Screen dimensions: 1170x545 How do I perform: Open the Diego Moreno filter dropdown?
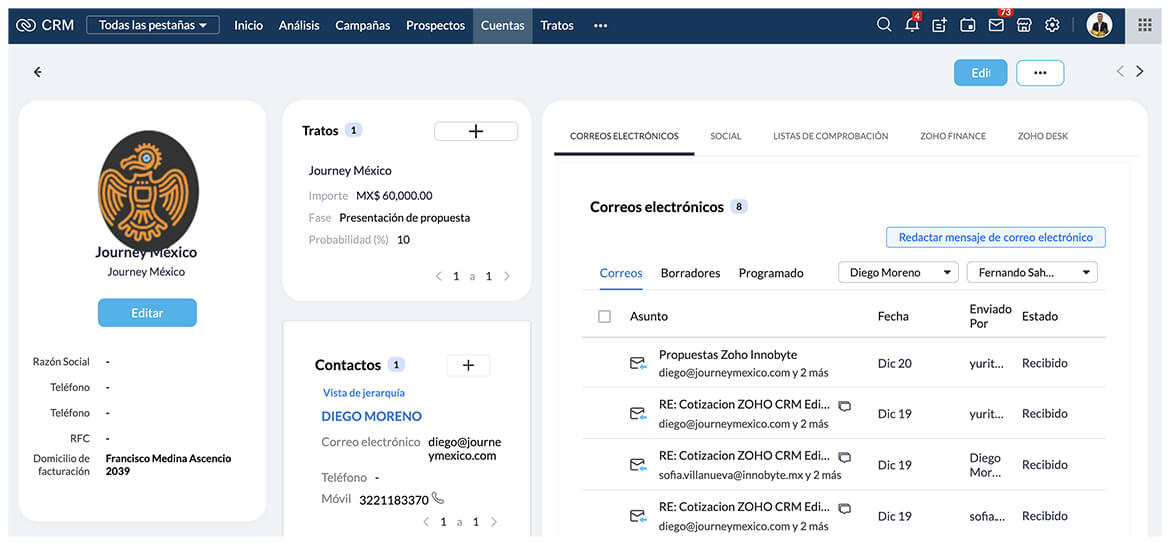click(x=898, y=272)
